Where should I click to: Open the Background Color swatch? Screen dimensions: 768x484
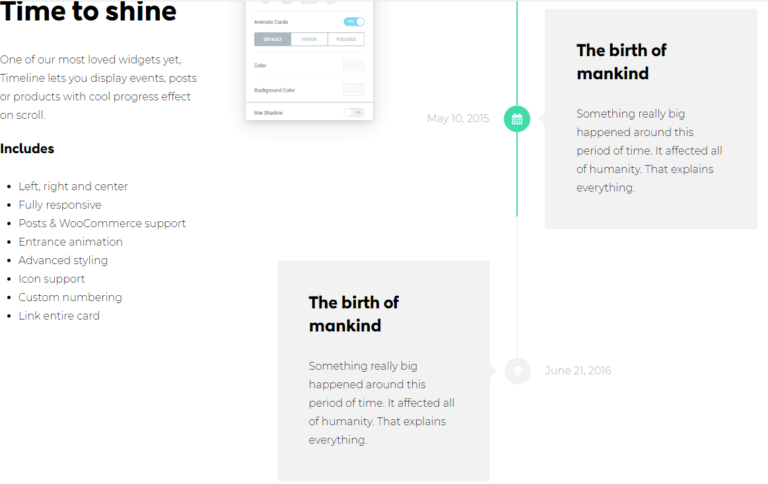[354, 90]
